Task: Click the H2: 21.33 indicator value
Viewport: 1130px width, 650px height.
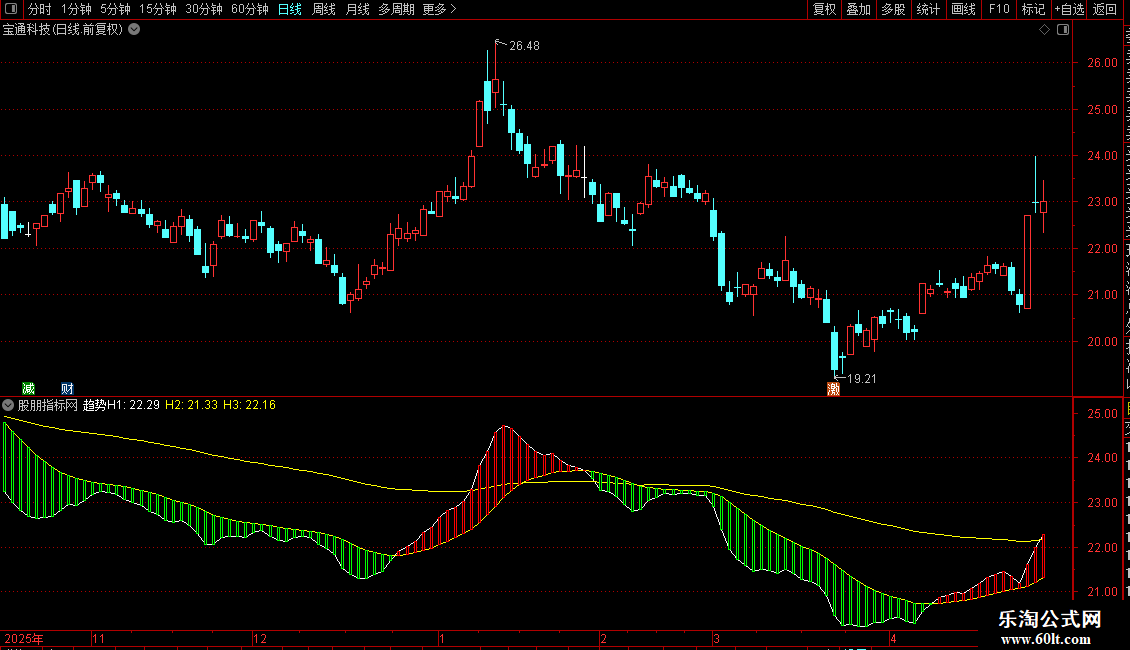Action: (192, 405)
